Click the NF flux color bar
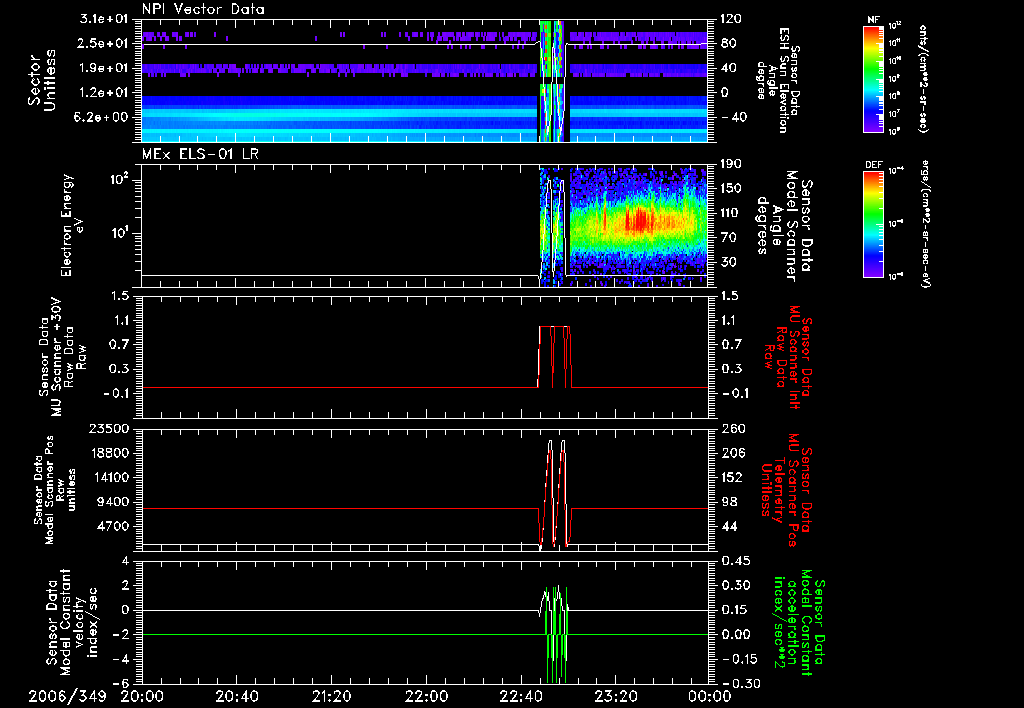 click(x=873, y=79)
